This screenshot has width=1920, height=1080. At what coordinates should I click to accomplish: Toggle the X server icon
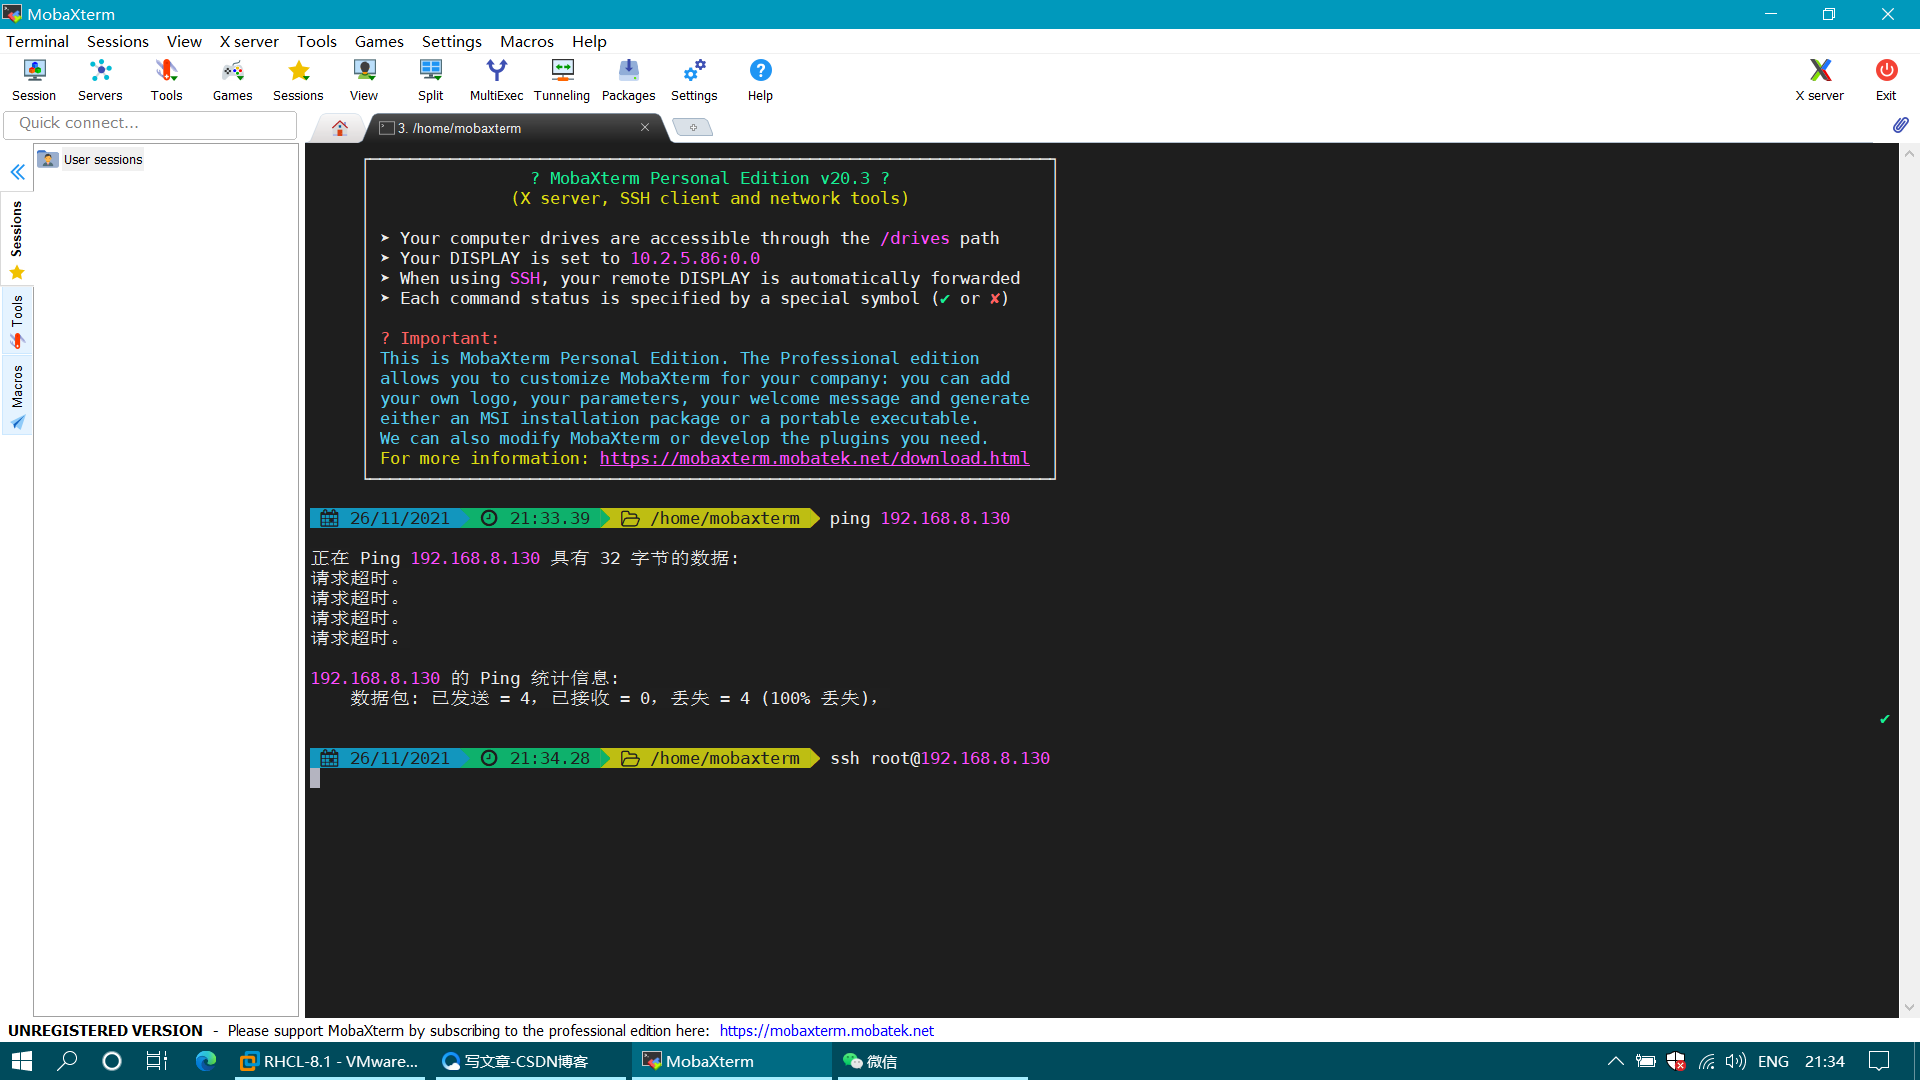1819,80
